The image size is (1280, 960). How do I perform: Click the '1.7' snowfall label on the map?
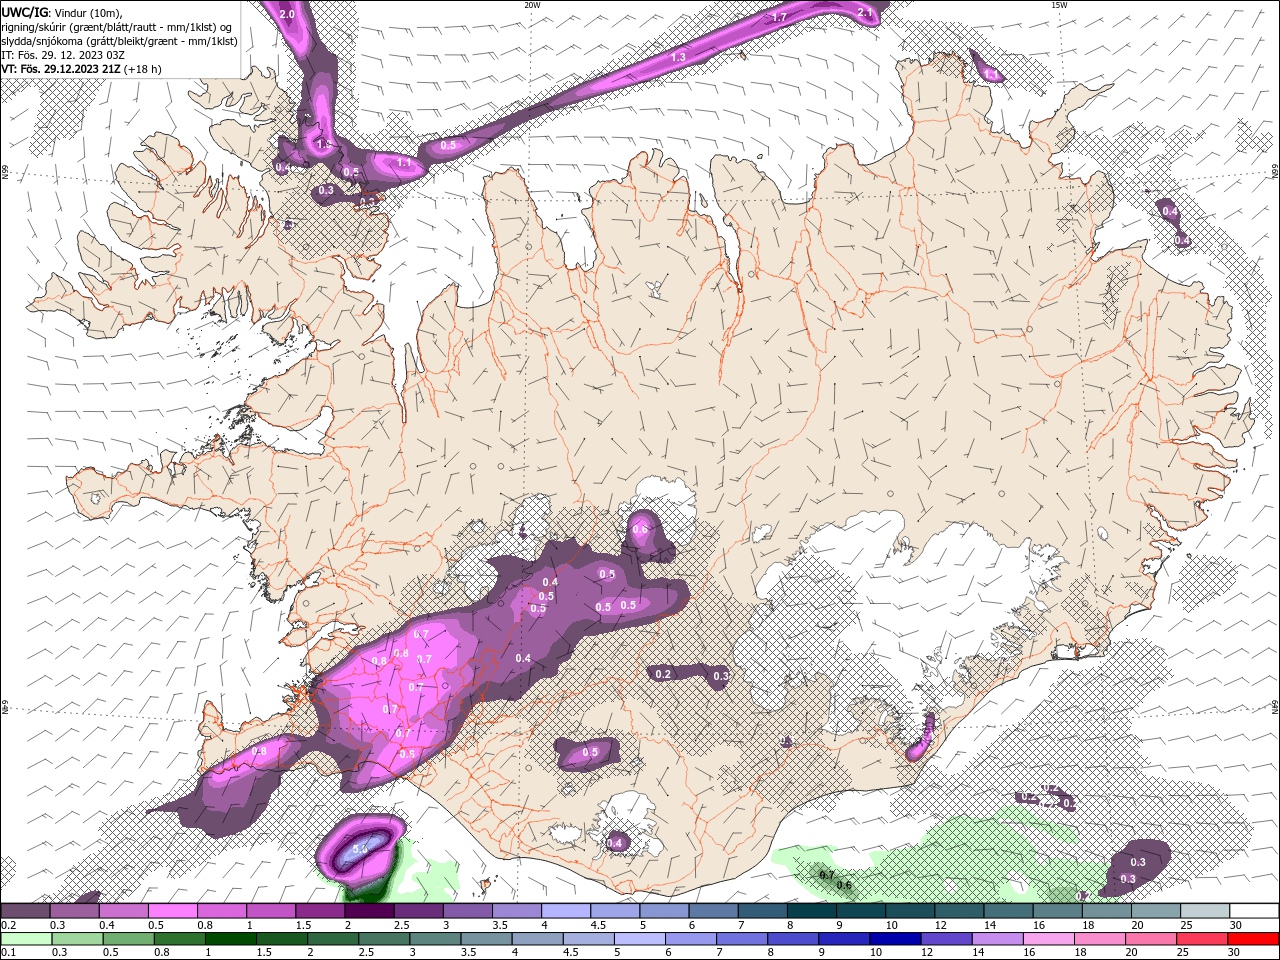pyautogui.click(x=780, y=17)
